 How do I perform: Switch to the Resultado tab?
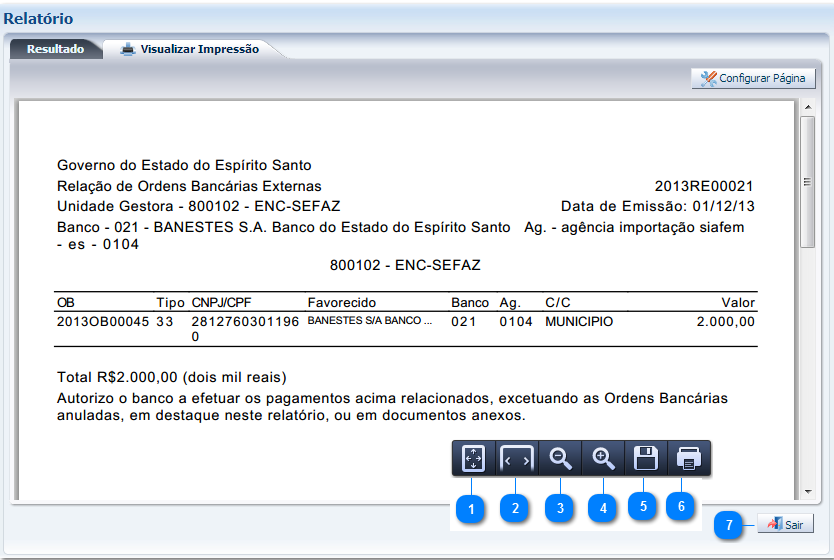pyautogui.click(x=55, y=49)
